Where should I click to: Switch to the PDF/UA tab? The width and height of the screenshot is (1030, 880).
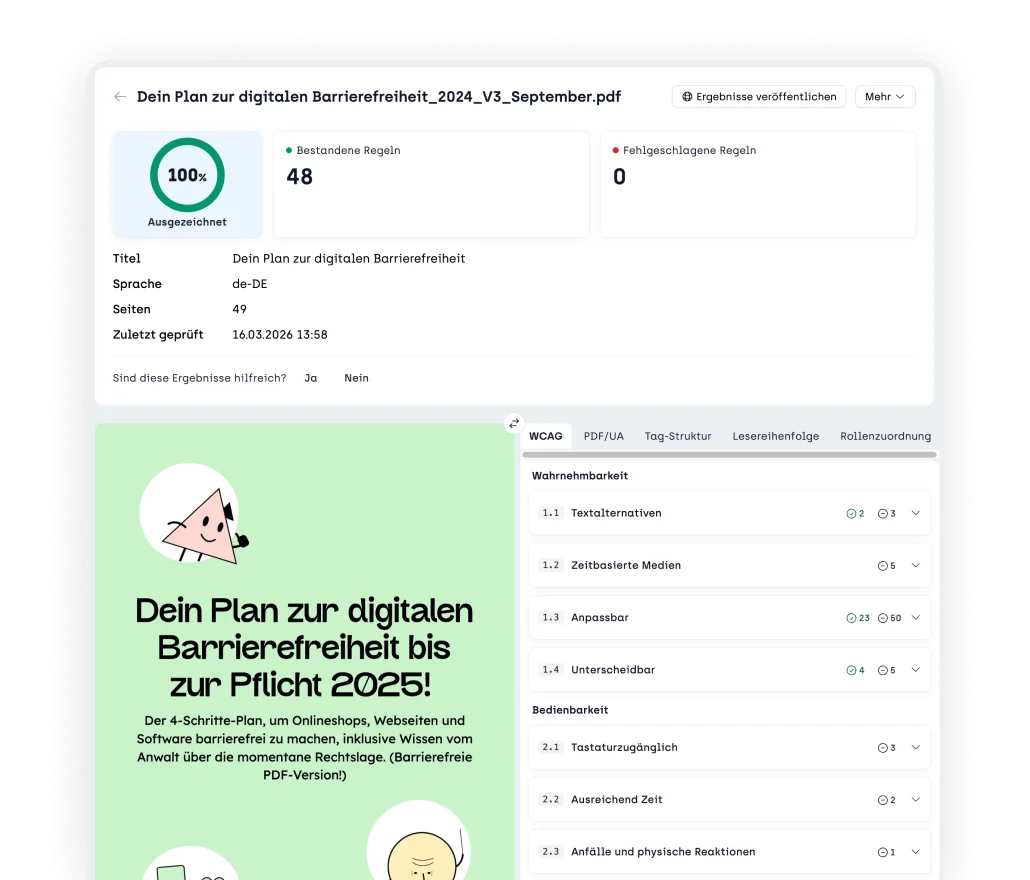(604, 436)
